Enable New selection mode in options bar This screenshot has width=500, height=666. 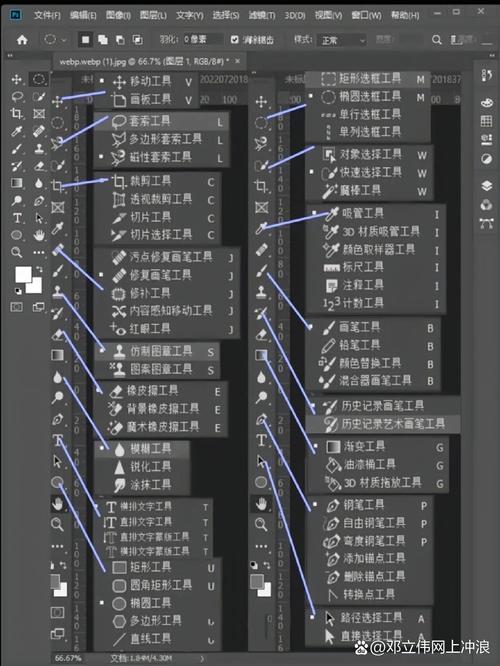(85, 40)
